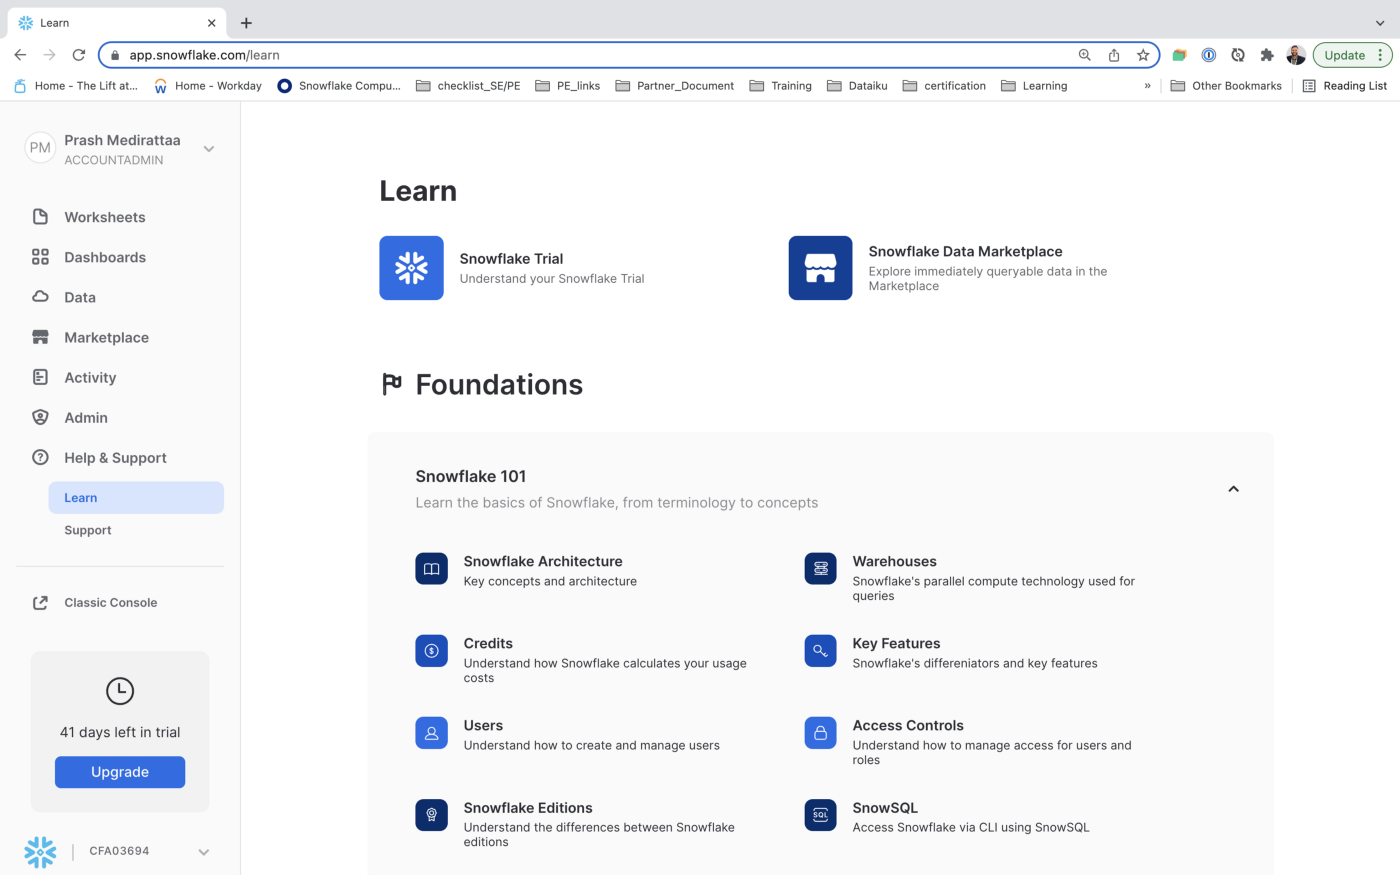
Task: Click the Access Controls lock icon
Action: (820, 733)
